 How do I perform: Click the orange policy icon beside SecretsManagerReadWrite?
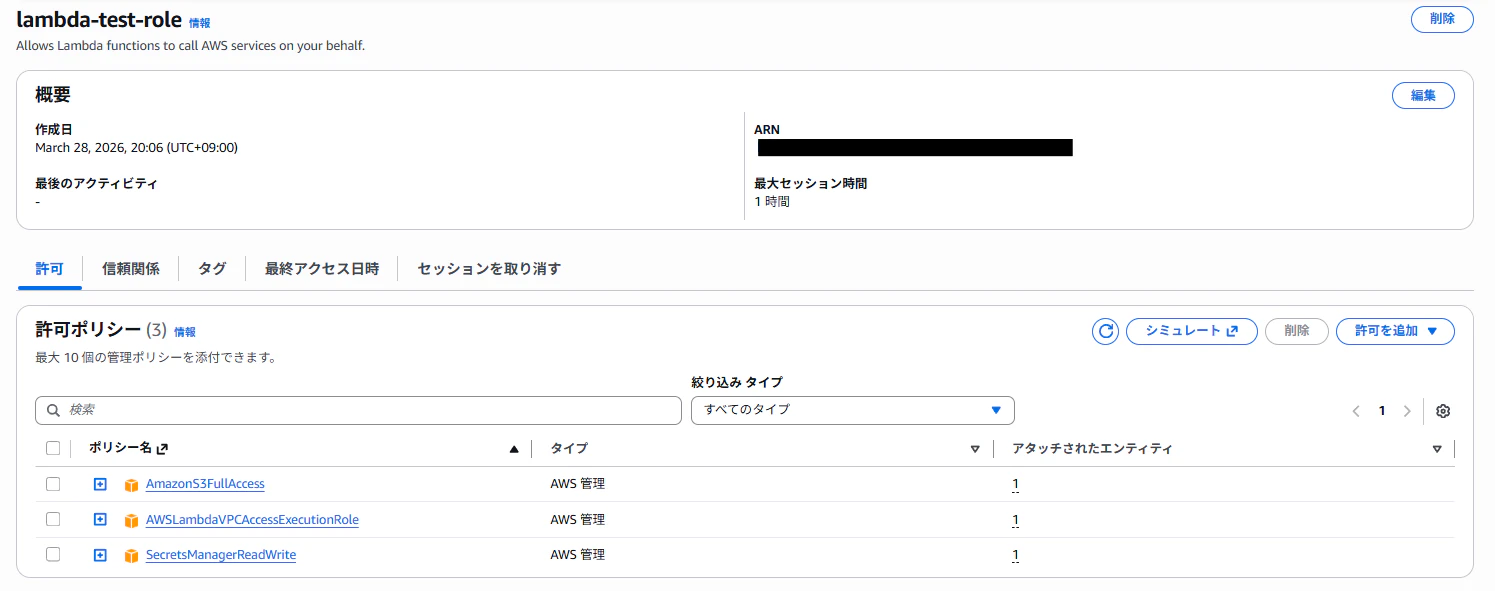131,555
